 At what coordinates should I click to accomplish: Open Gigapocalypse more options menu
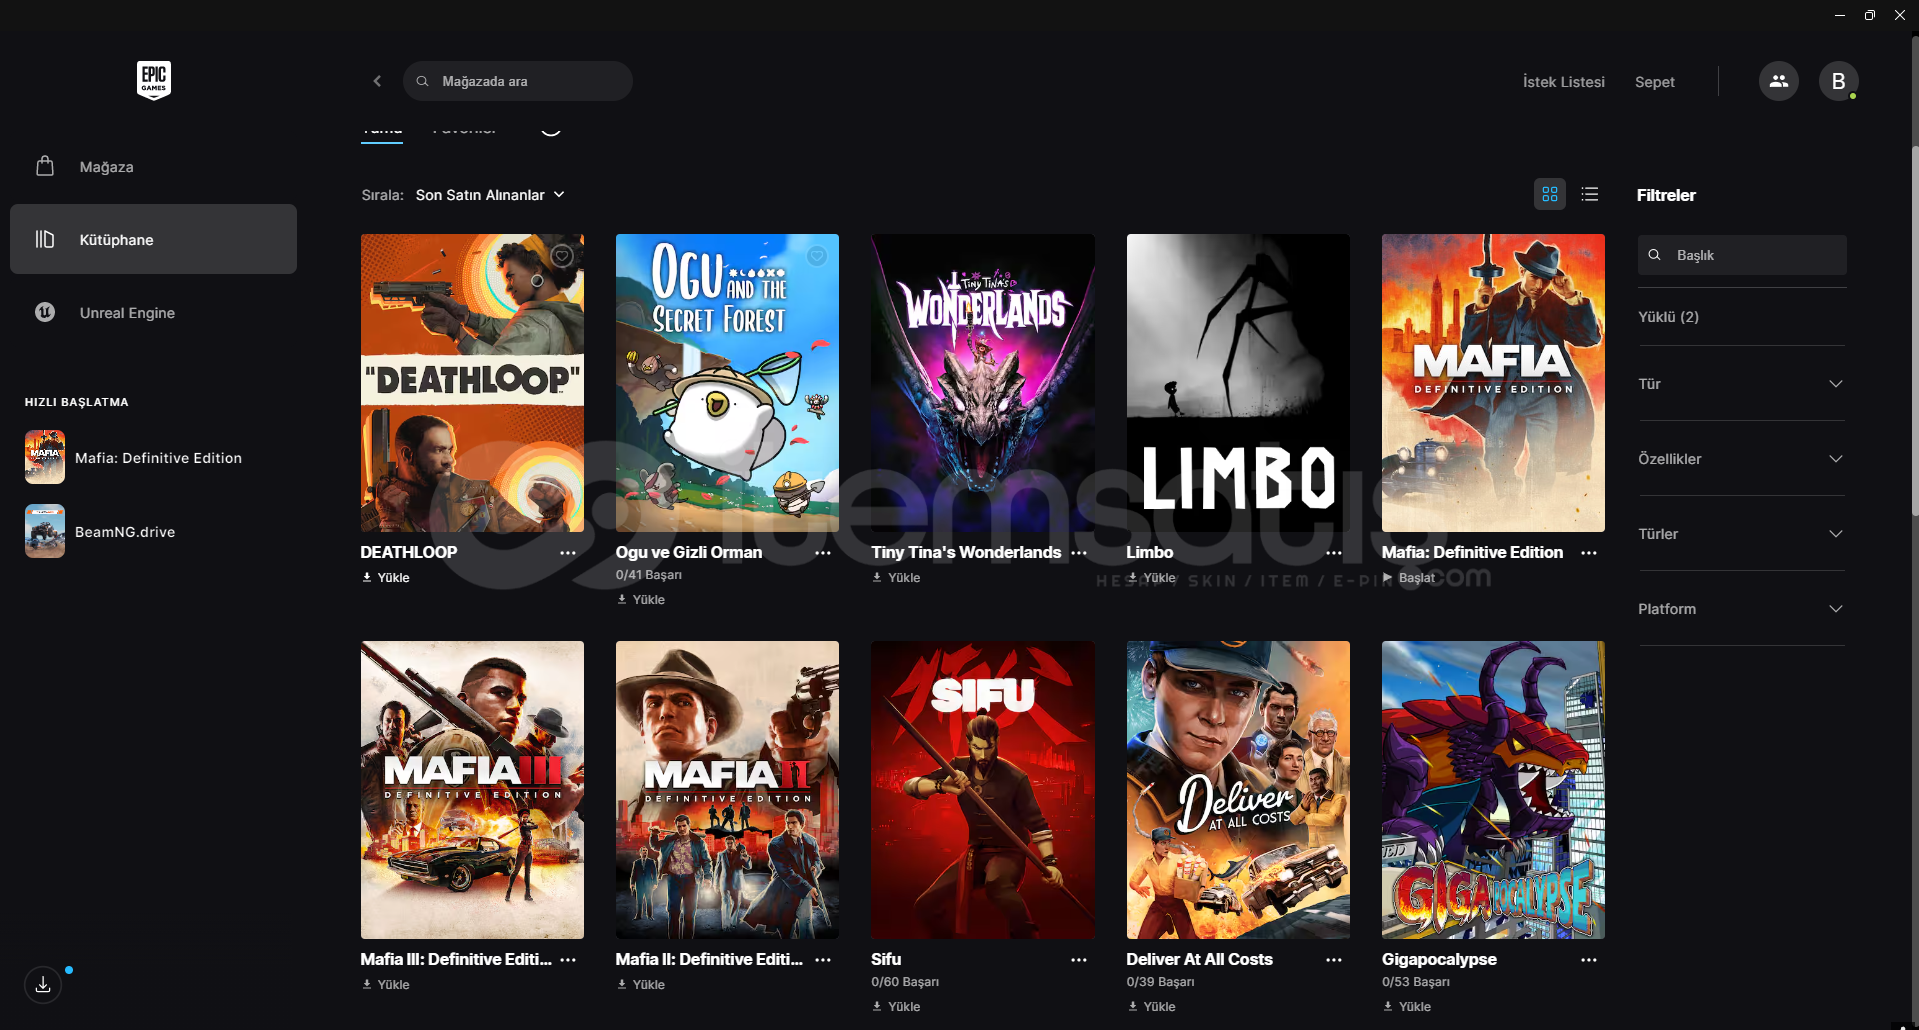pos(1589,960)
